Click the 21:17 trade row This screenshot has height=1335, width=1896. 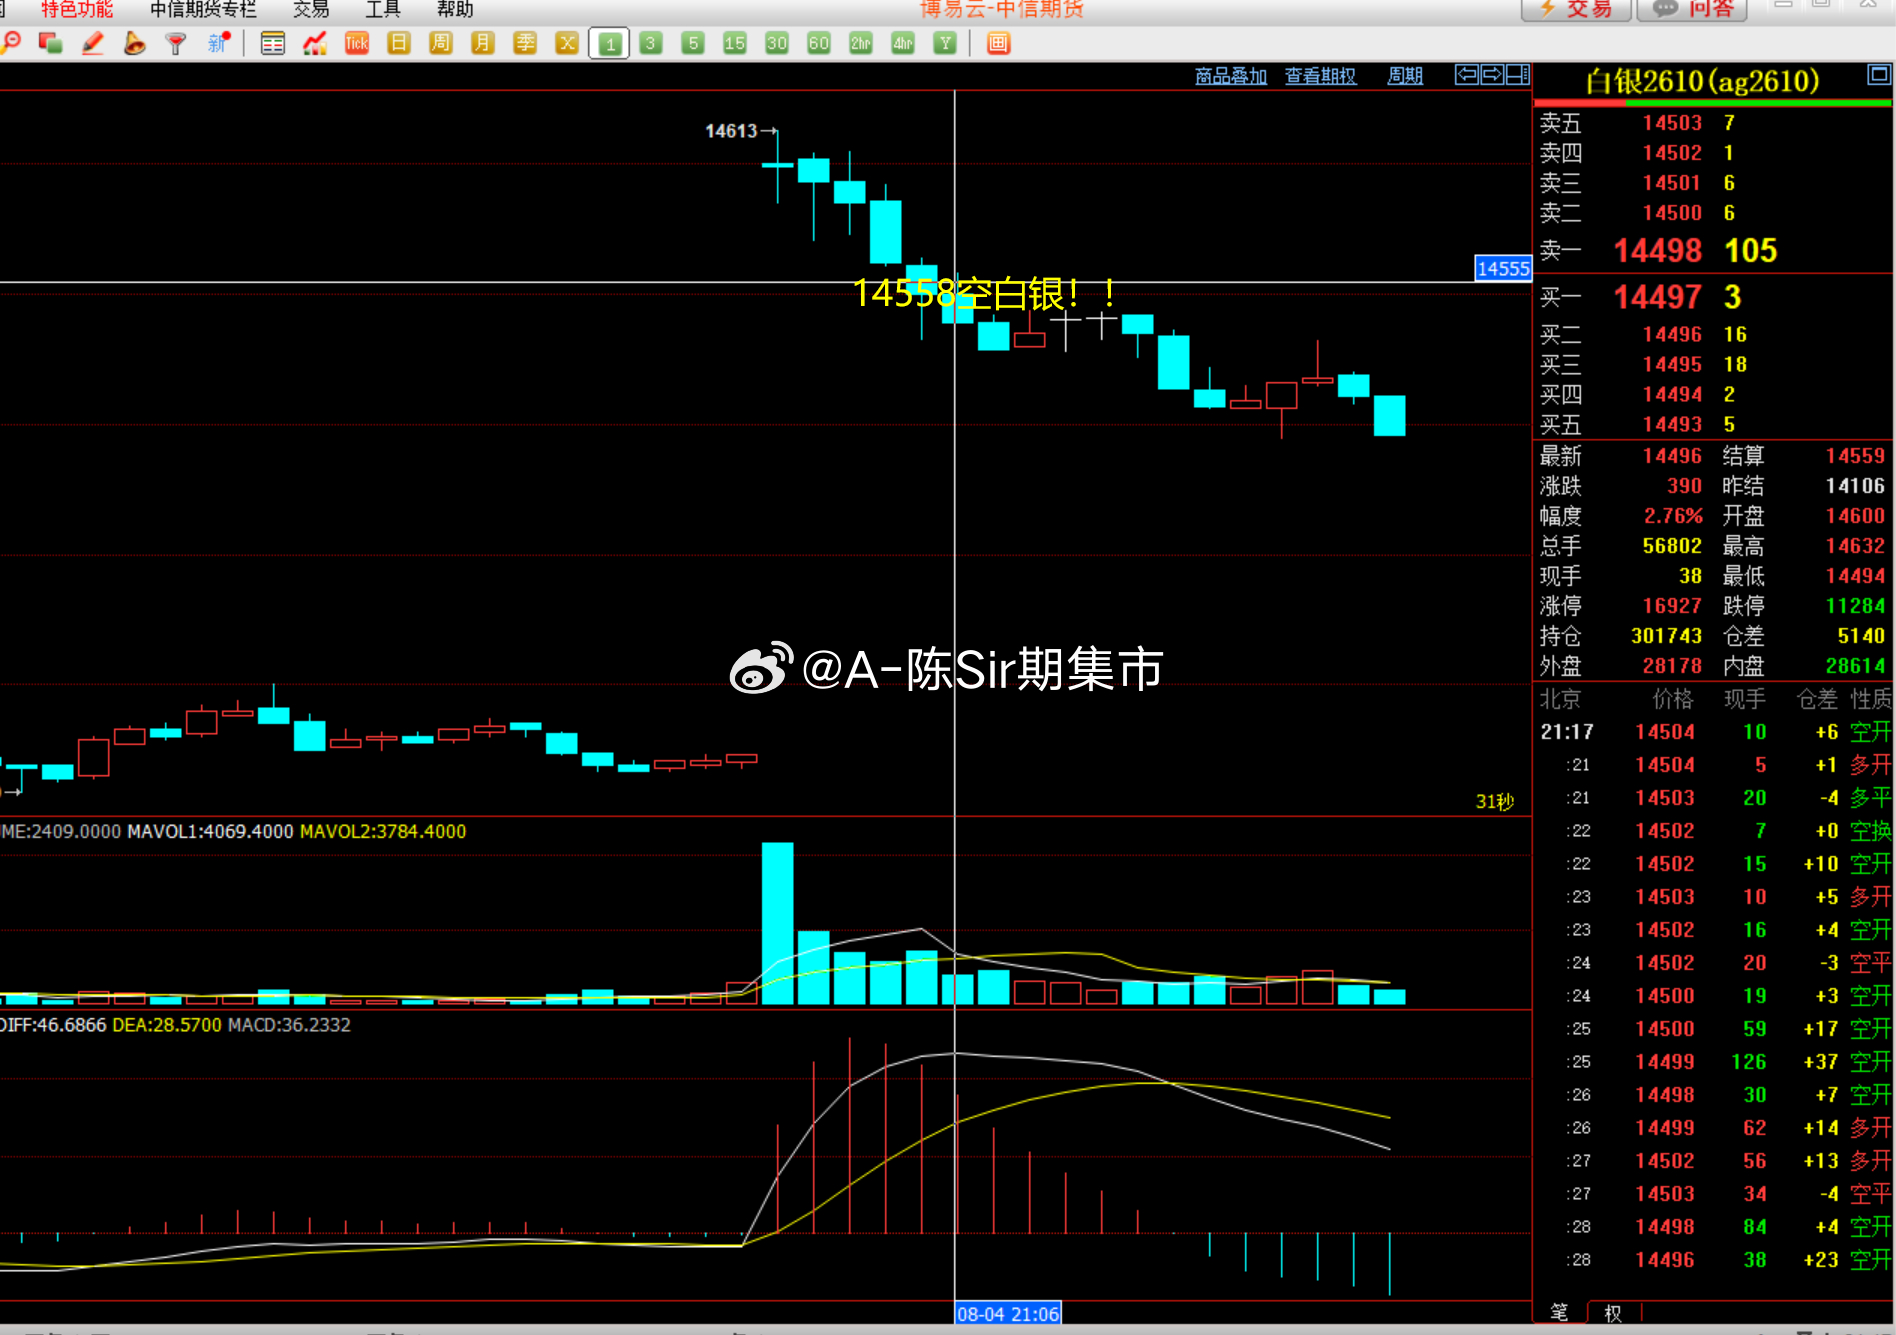[1714, 732]
